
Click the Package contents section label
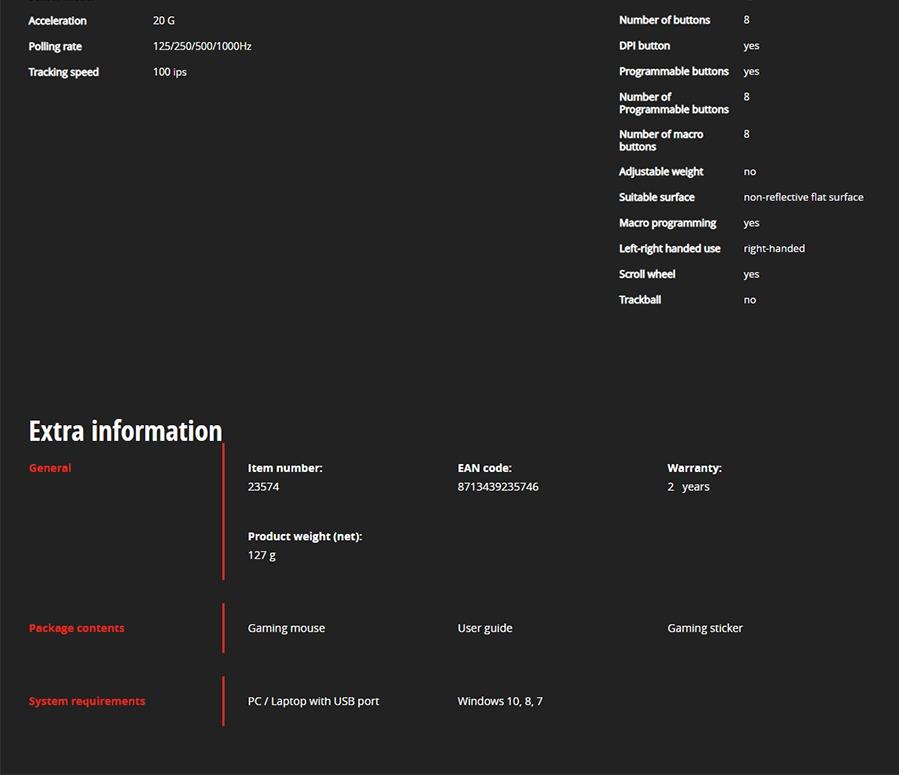click(x=76, y=628)
